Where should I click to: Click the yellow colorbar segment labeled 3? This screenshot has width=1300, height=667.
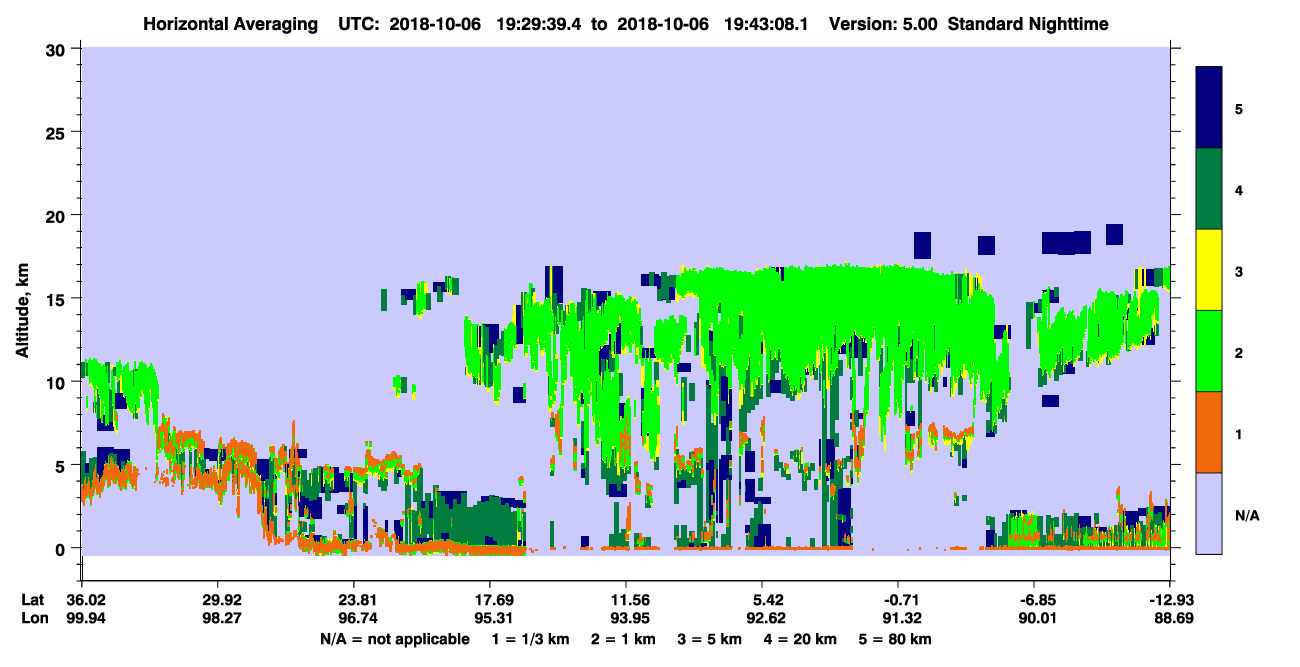(x=1209, y=270)
